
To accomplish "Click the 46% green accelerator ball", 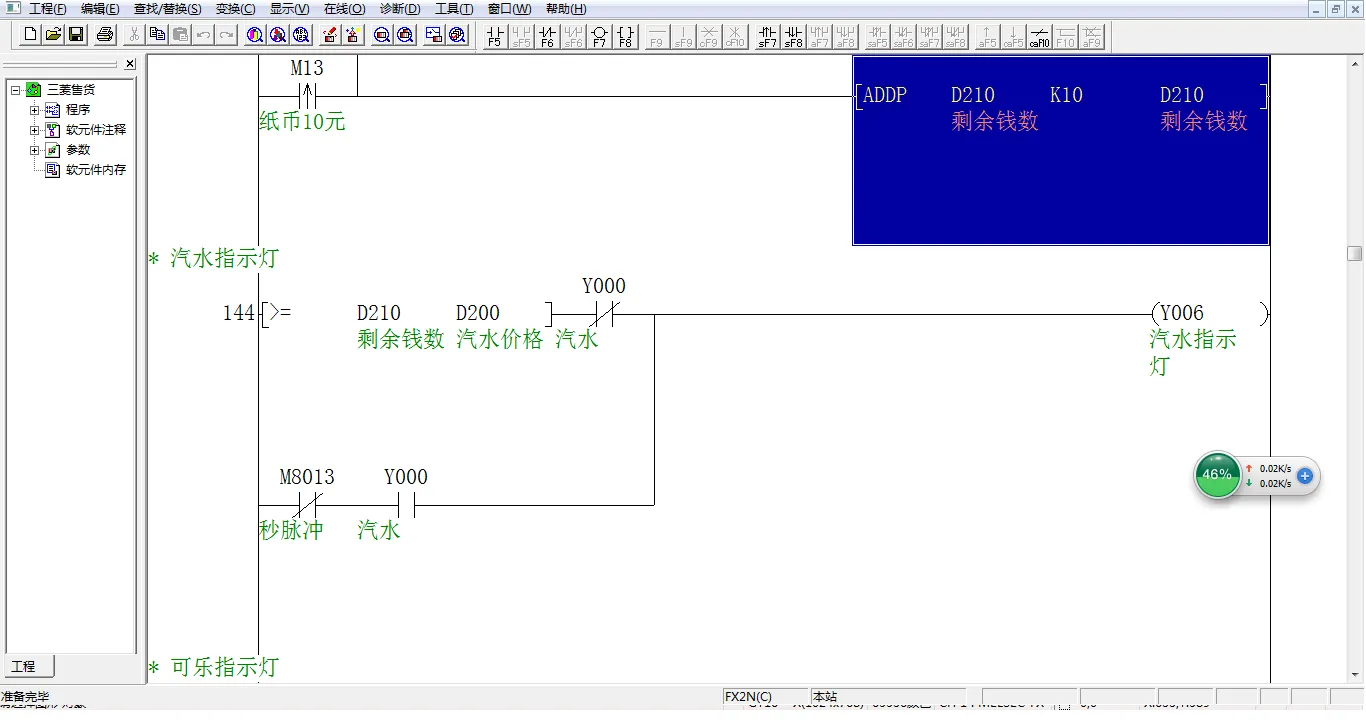I will pyautogui.click(x=1217, y=475).
